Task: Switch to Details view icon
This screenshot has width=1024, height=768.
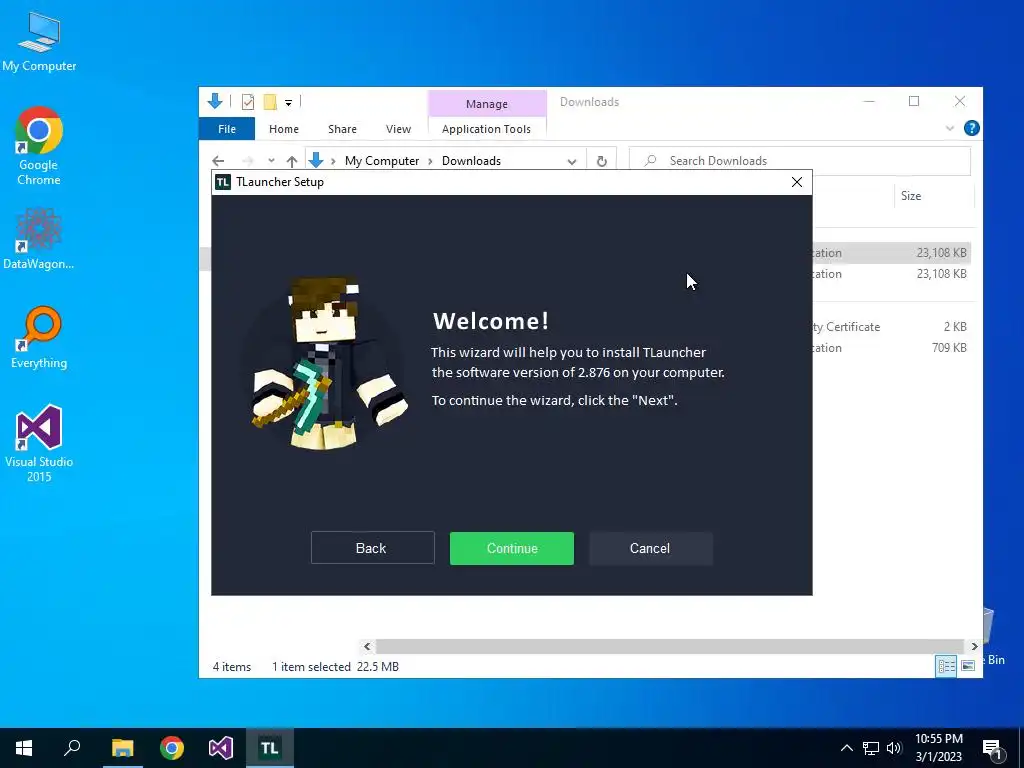Action: 946,665
